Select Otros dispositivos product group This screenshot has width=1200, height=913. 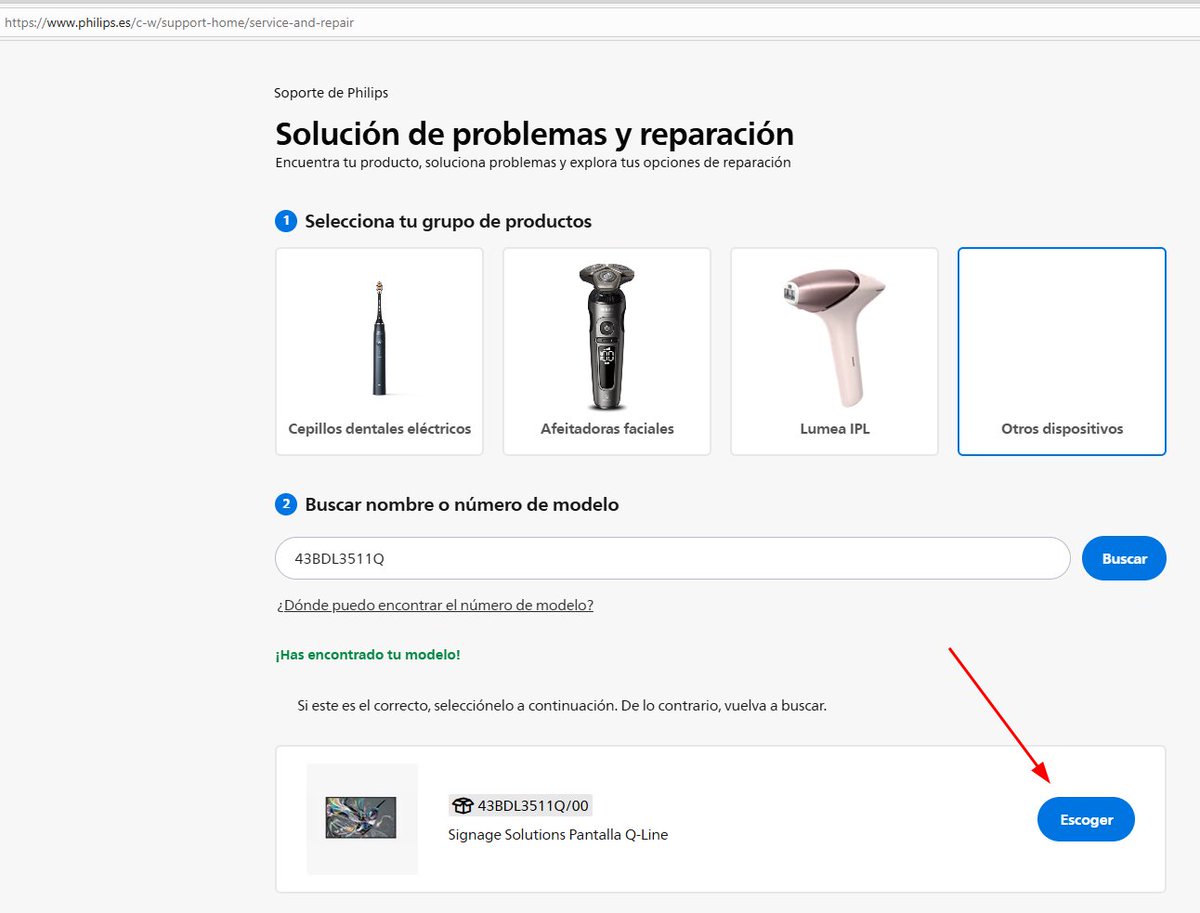point(1062,352)
